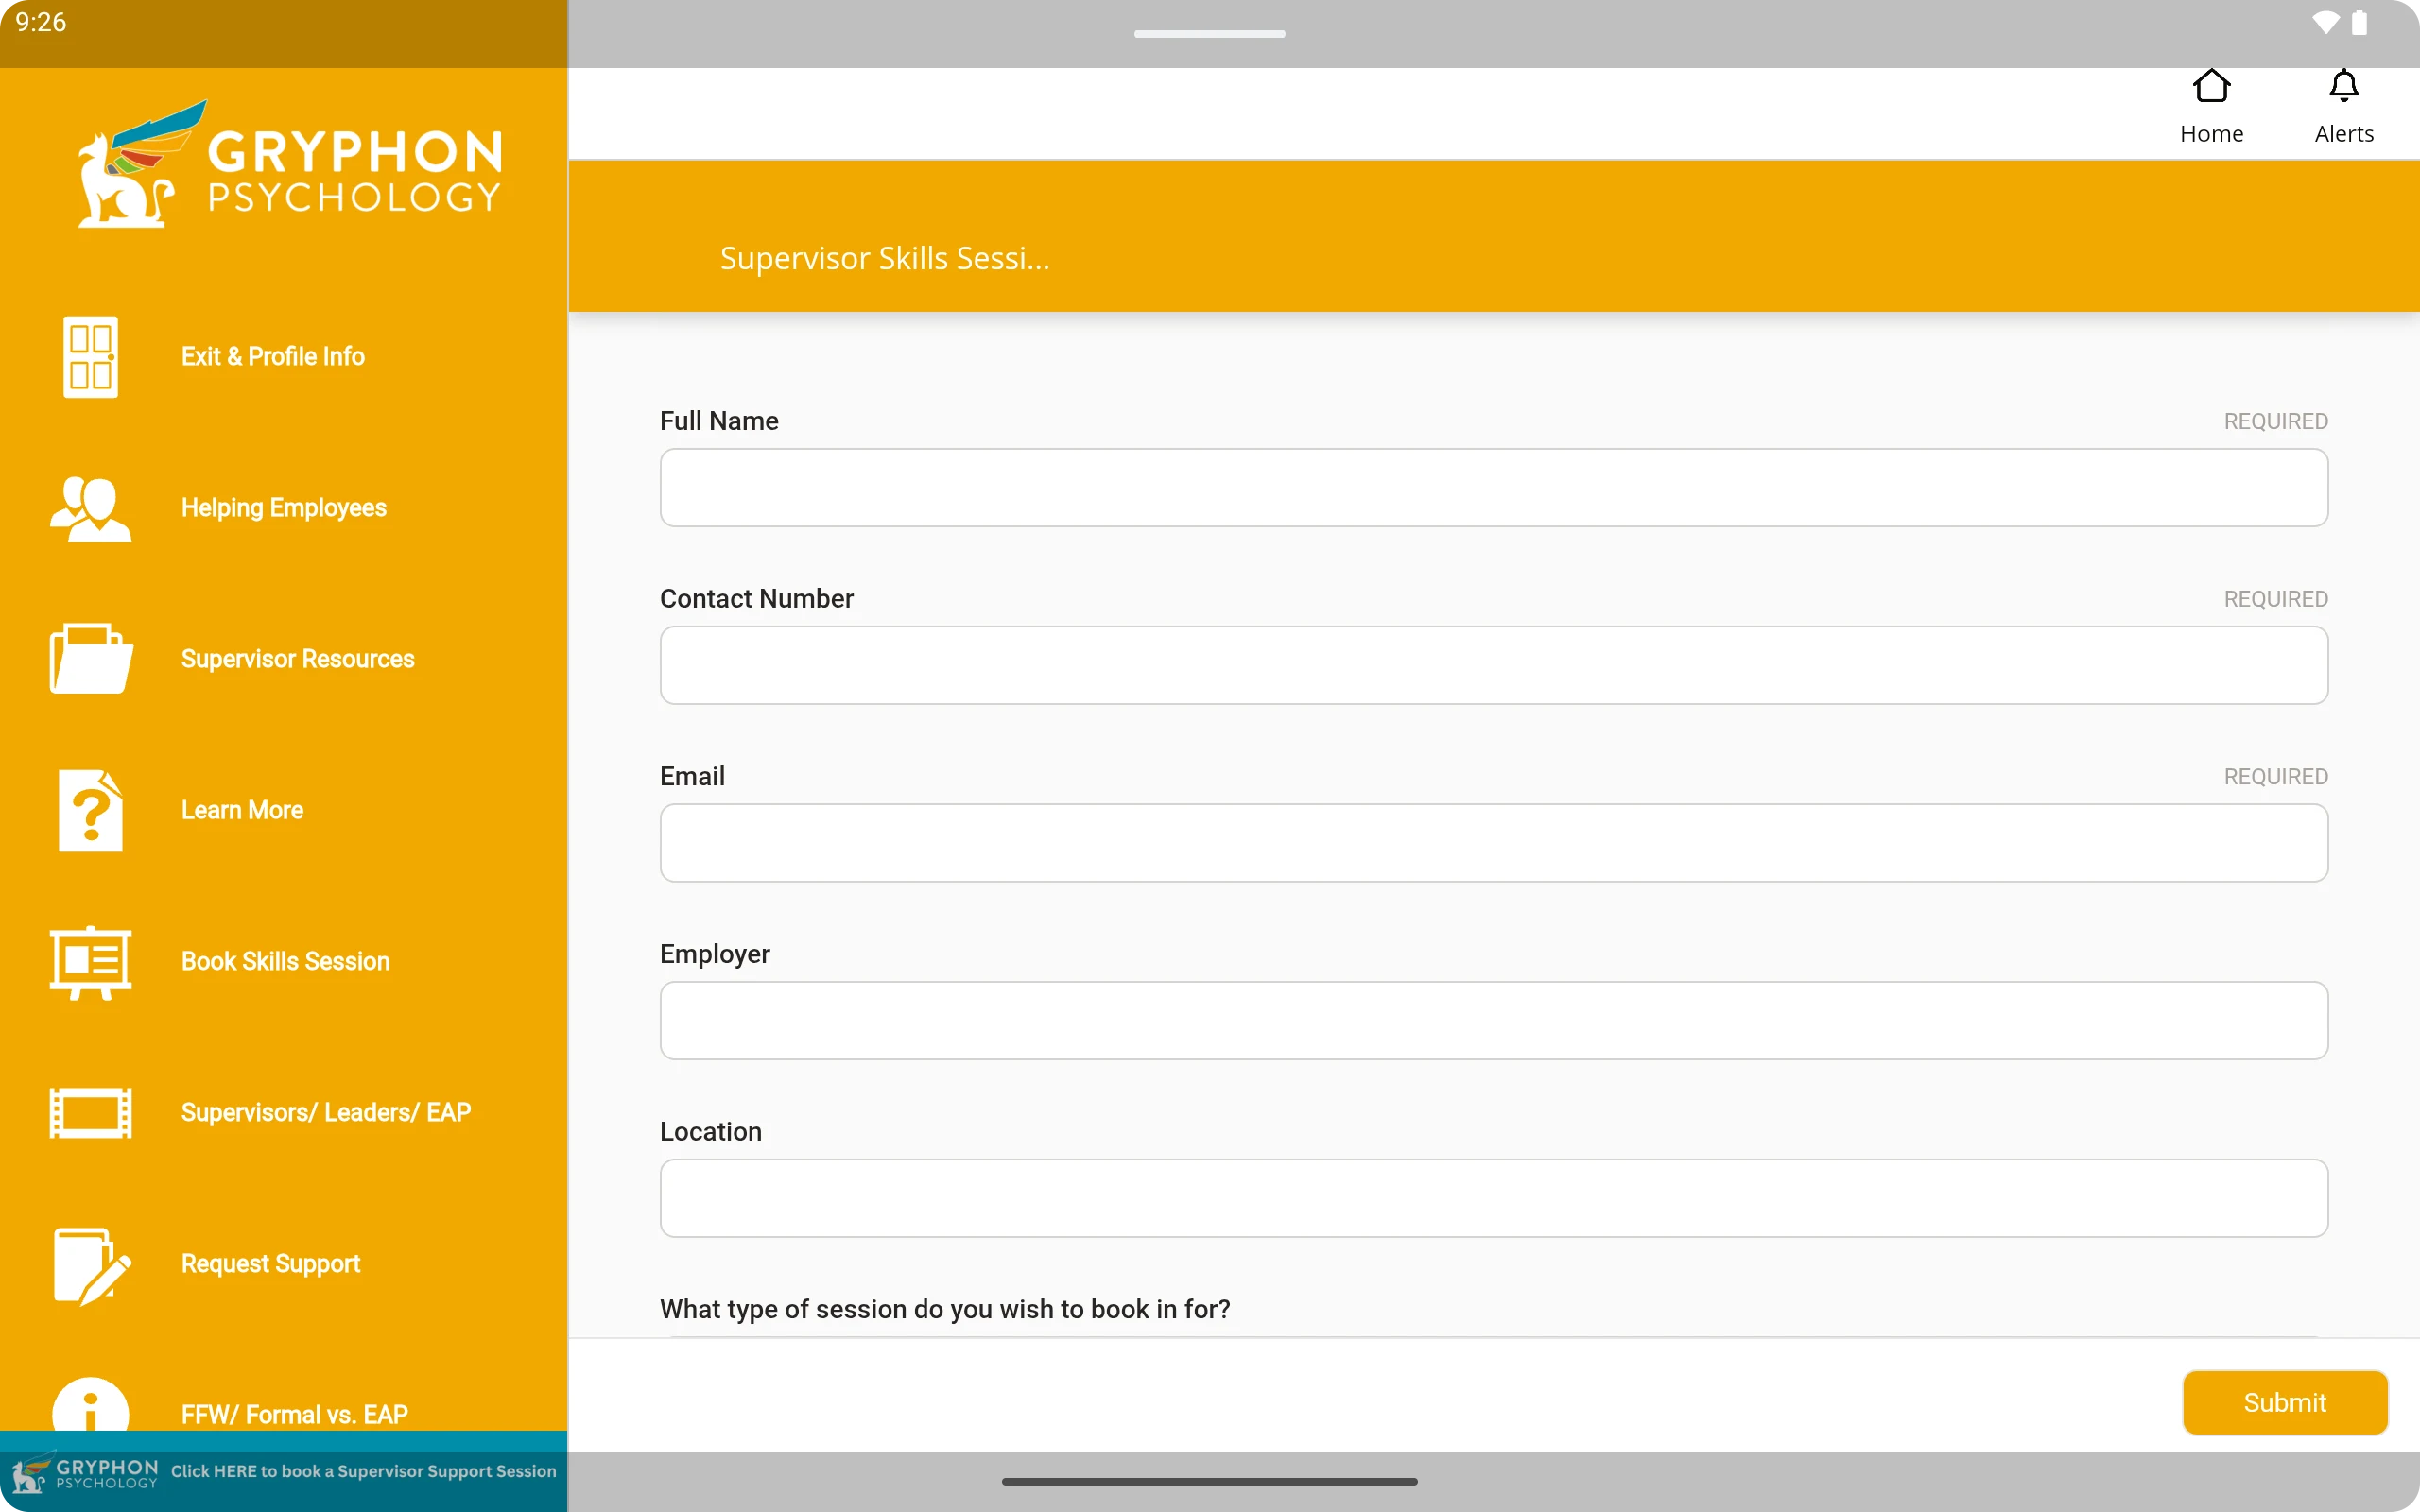Click the battery icon in status bar
Viewport: 2420px width, 1512px height.
pyautogui.click(x=2359, y=23)
